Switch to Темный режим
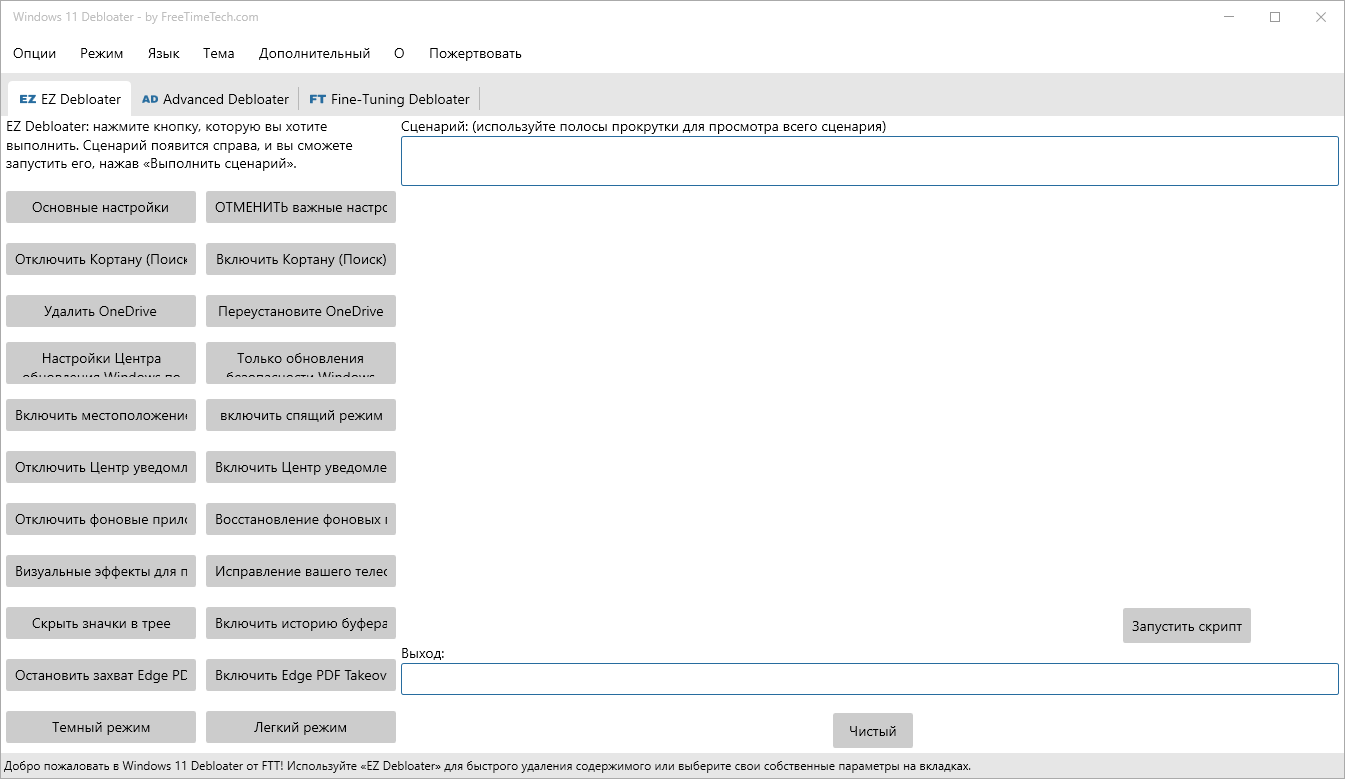The height and width of the screenshot is (779, 1345). point(100,727)
